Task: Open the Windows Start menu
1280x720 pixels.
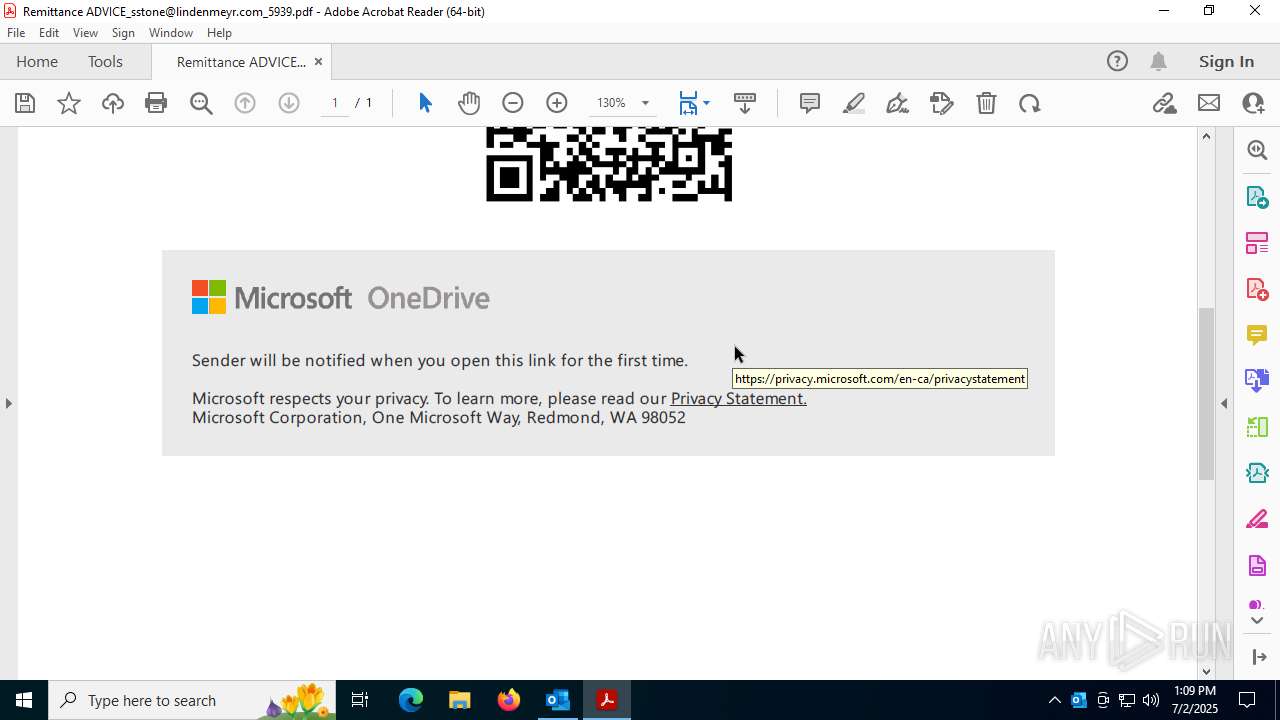Action: (24, 700)
